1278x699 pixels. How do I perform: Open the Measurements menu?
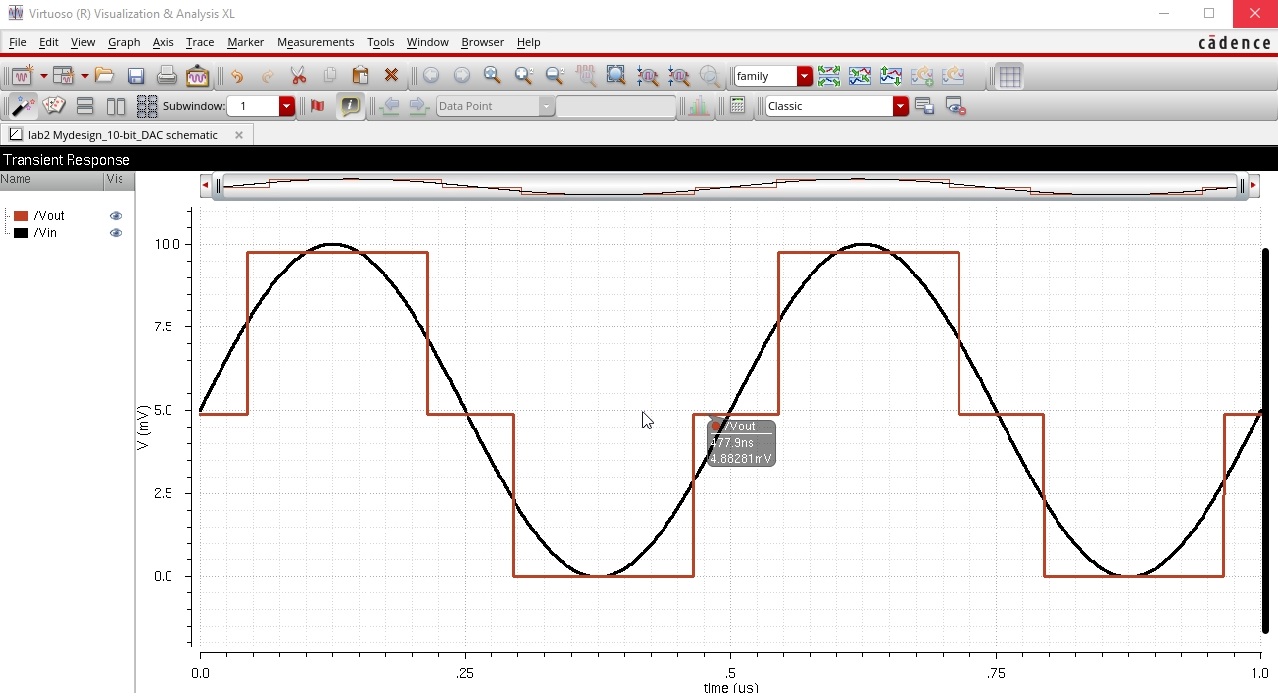[x=315, y=42]
